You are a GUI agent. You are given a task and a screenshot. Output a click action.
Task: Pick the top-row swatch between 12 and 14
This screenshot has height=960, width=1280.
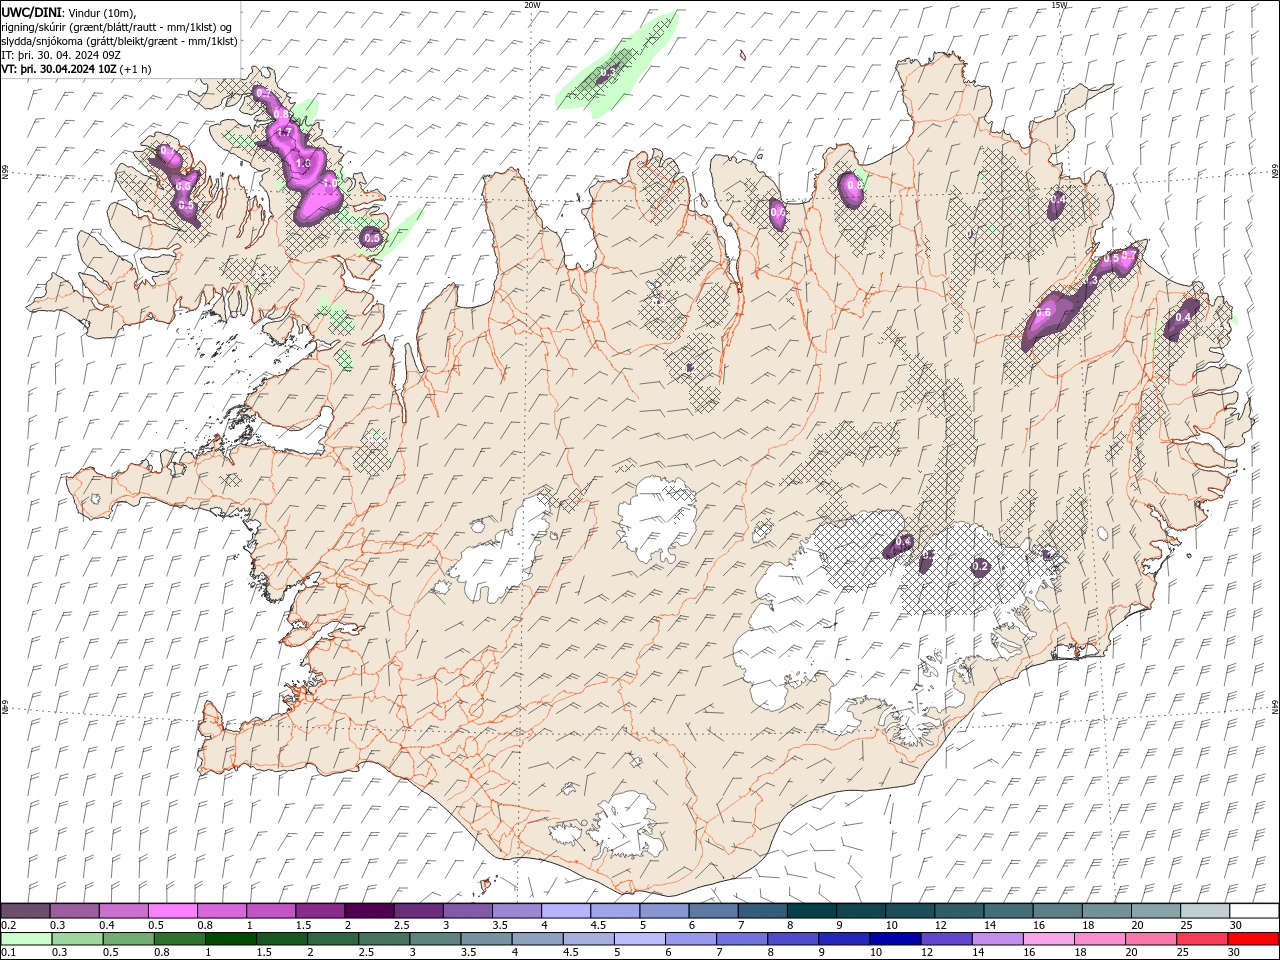[x=958, y=911]
